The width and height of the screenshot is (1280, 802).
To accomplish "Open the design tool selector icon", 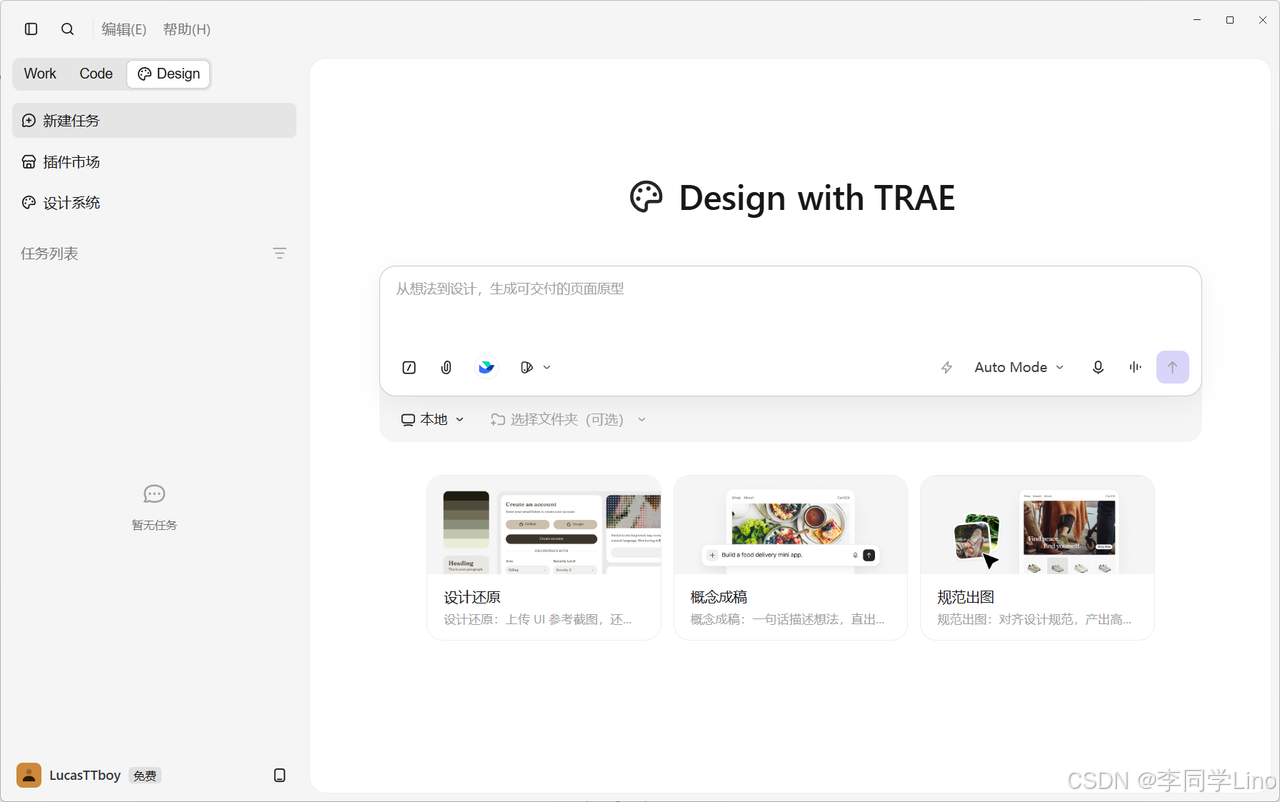I will pos(526,367).
